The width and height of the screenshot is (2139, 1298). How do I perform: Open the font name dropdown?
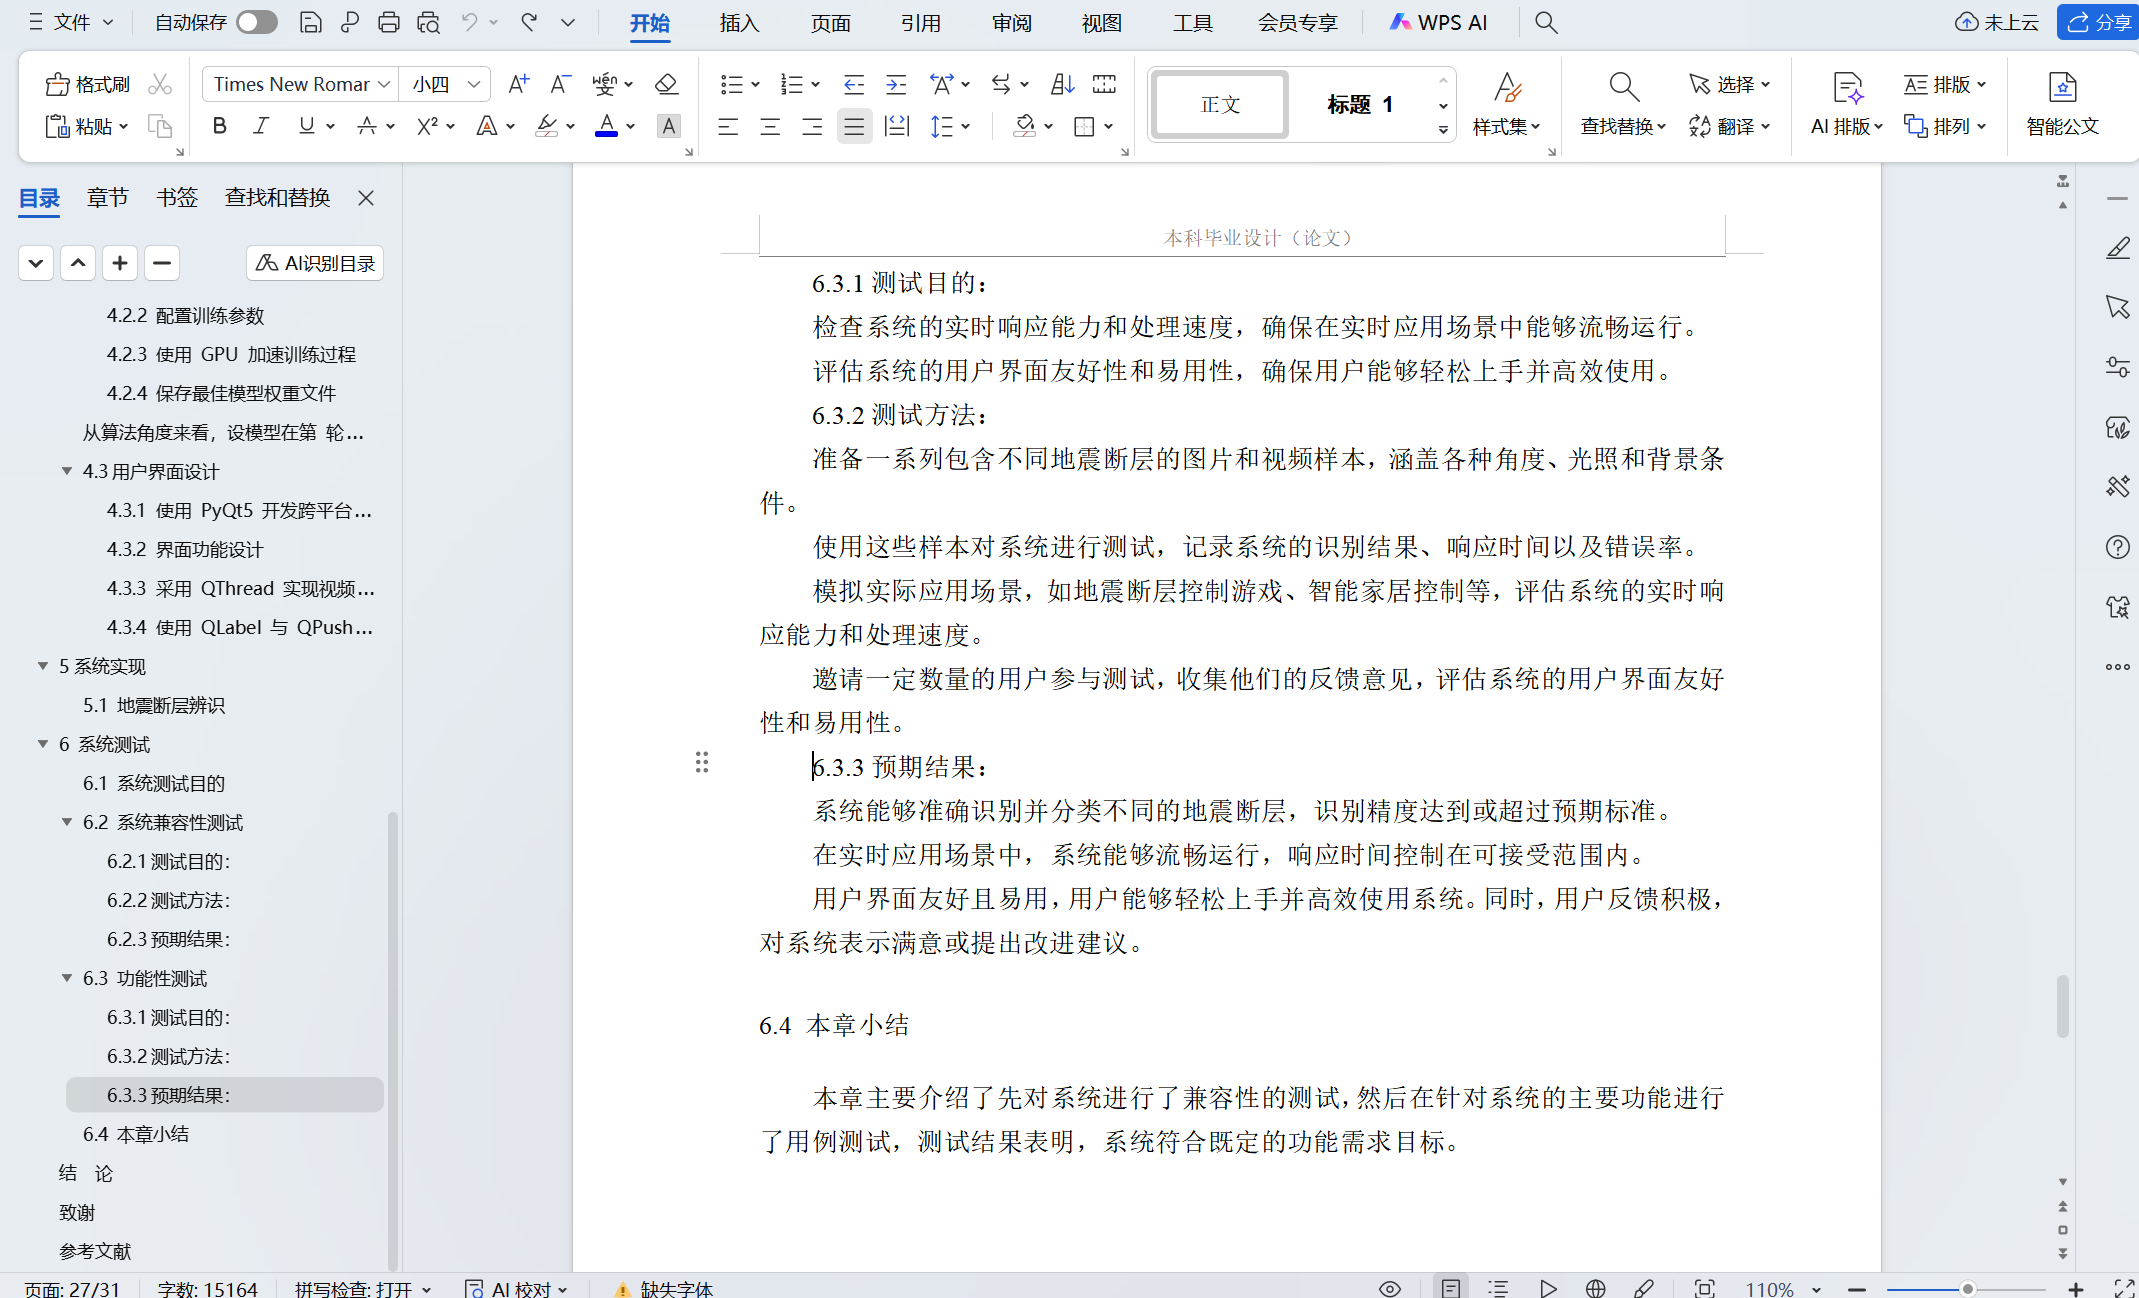point(384,84)
